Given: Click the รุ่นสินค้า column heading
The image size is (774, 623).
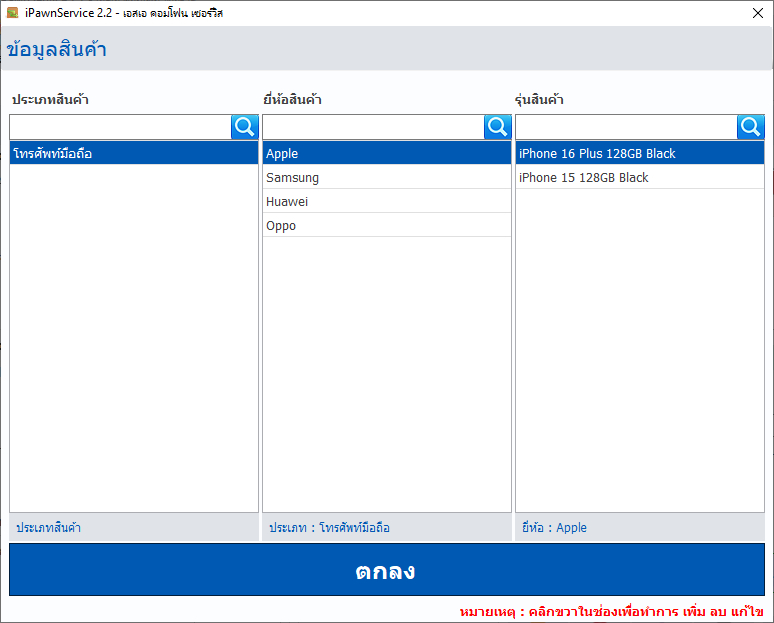Looking at the screenshot, I should (539, 99).
